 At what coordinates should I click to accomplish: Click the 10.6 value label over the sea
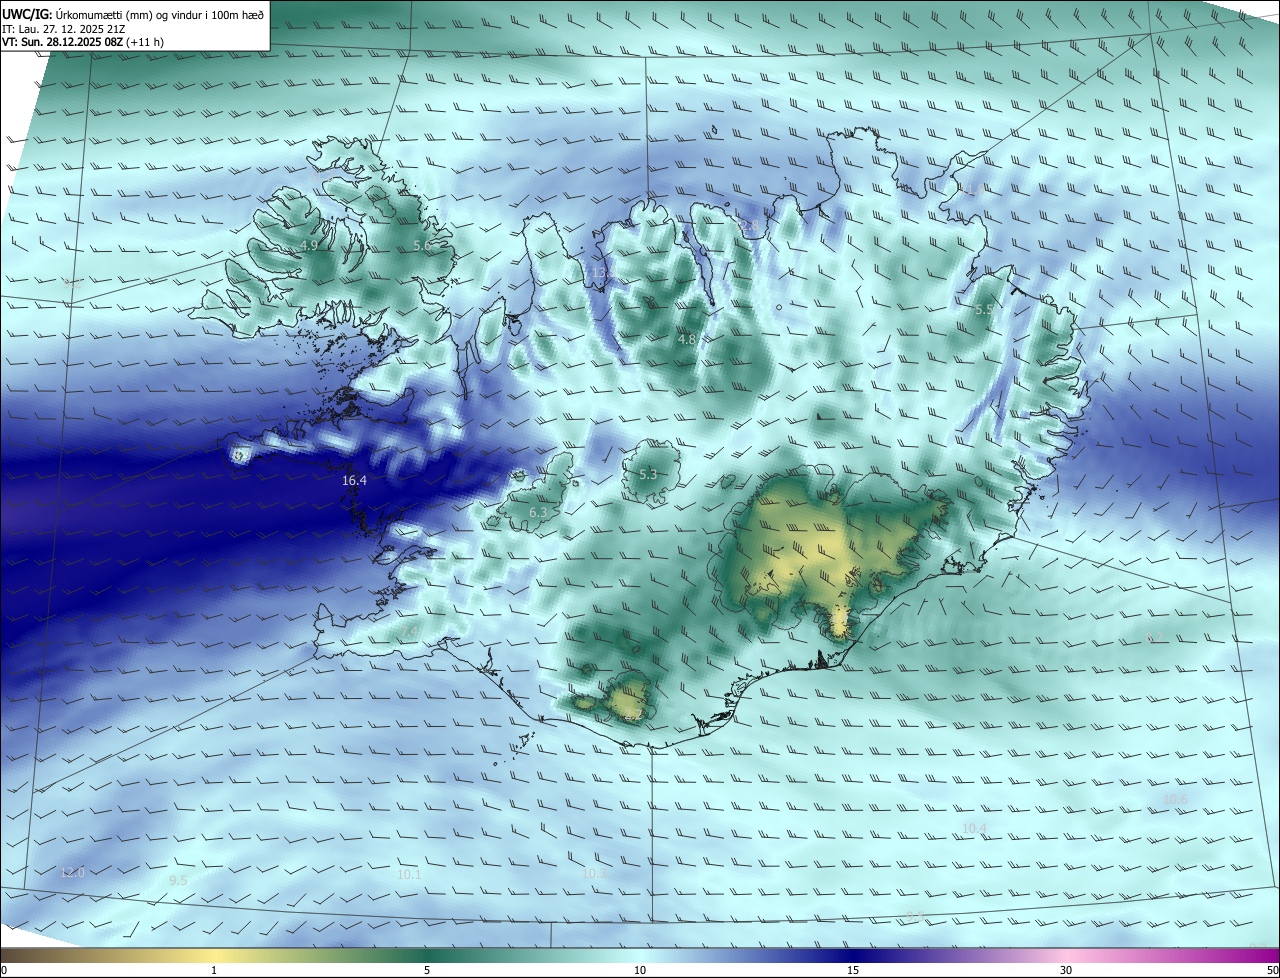coord(1174,799)
